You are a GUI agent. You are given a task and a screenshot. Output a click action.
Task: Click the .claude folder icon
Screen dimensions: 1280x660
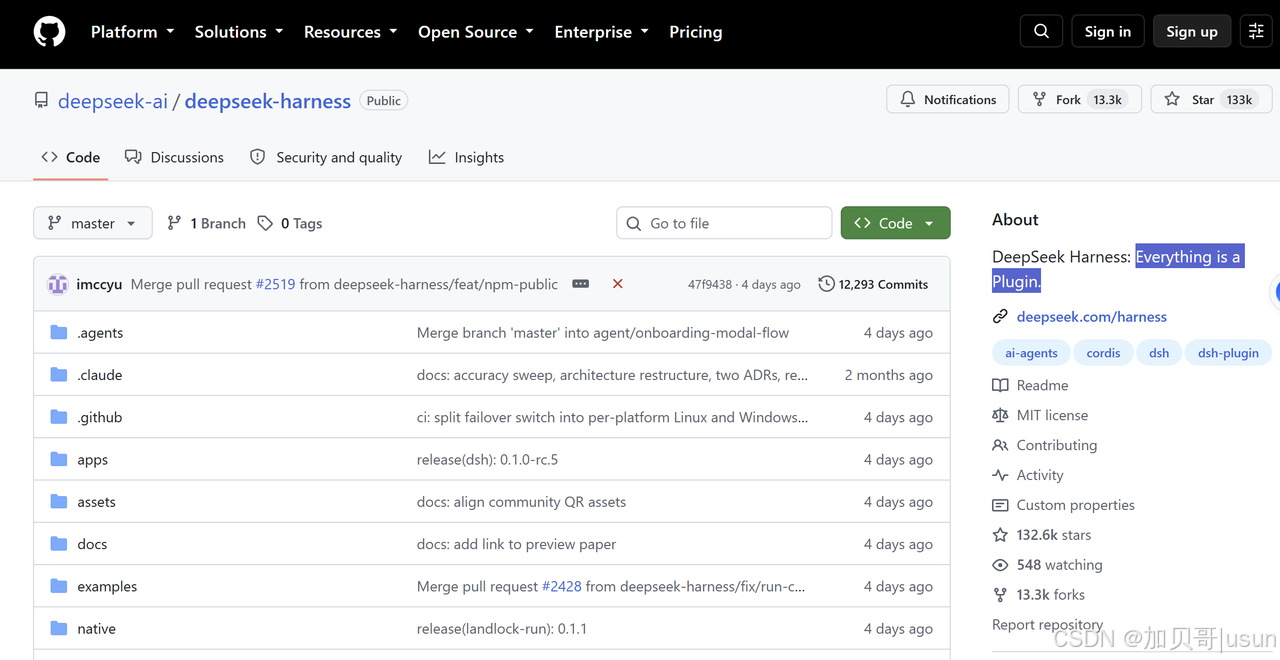click(x=59, y=375)
